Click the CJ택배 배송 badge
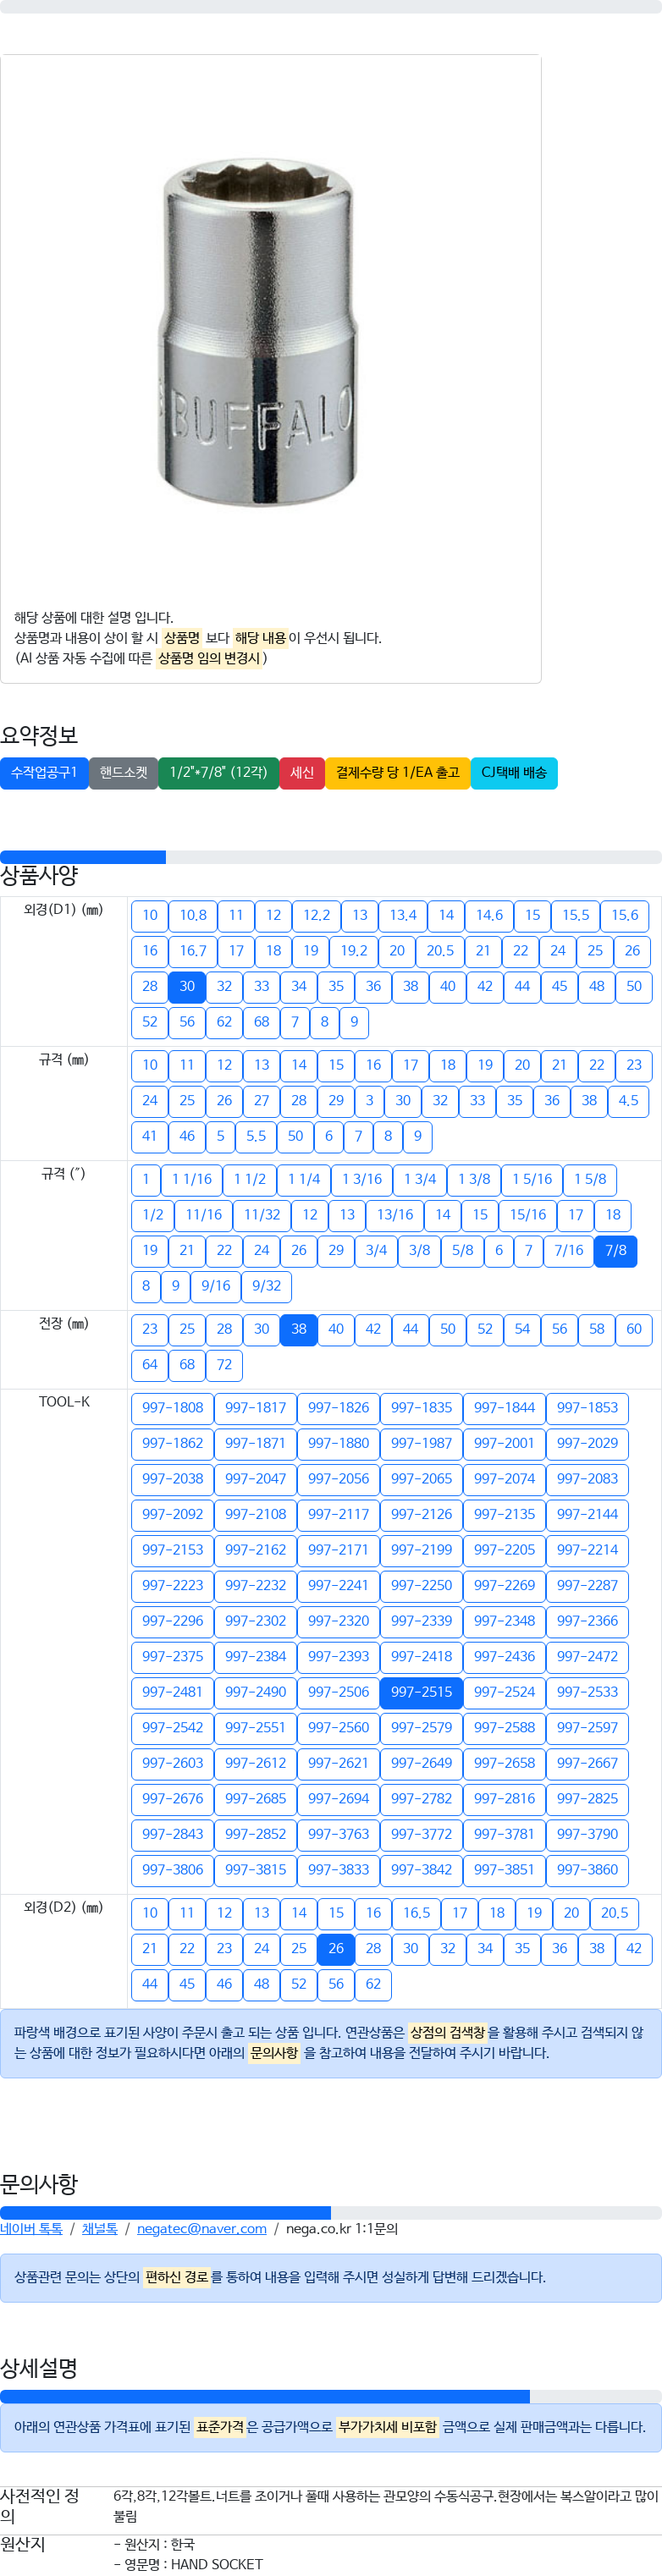Screen dimensions: 662x2576 pyautogui.click(x=514, y=773)
